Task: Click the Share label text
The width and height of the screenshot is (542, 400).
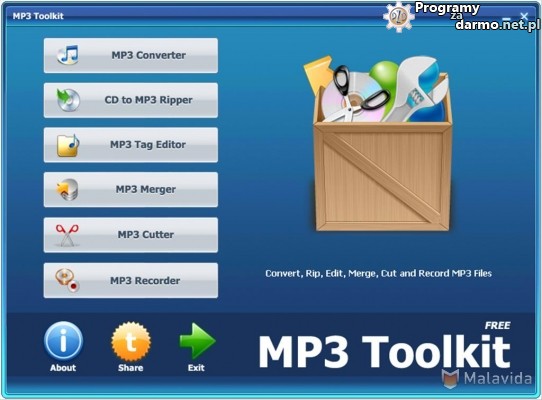Action: point(131,368)
